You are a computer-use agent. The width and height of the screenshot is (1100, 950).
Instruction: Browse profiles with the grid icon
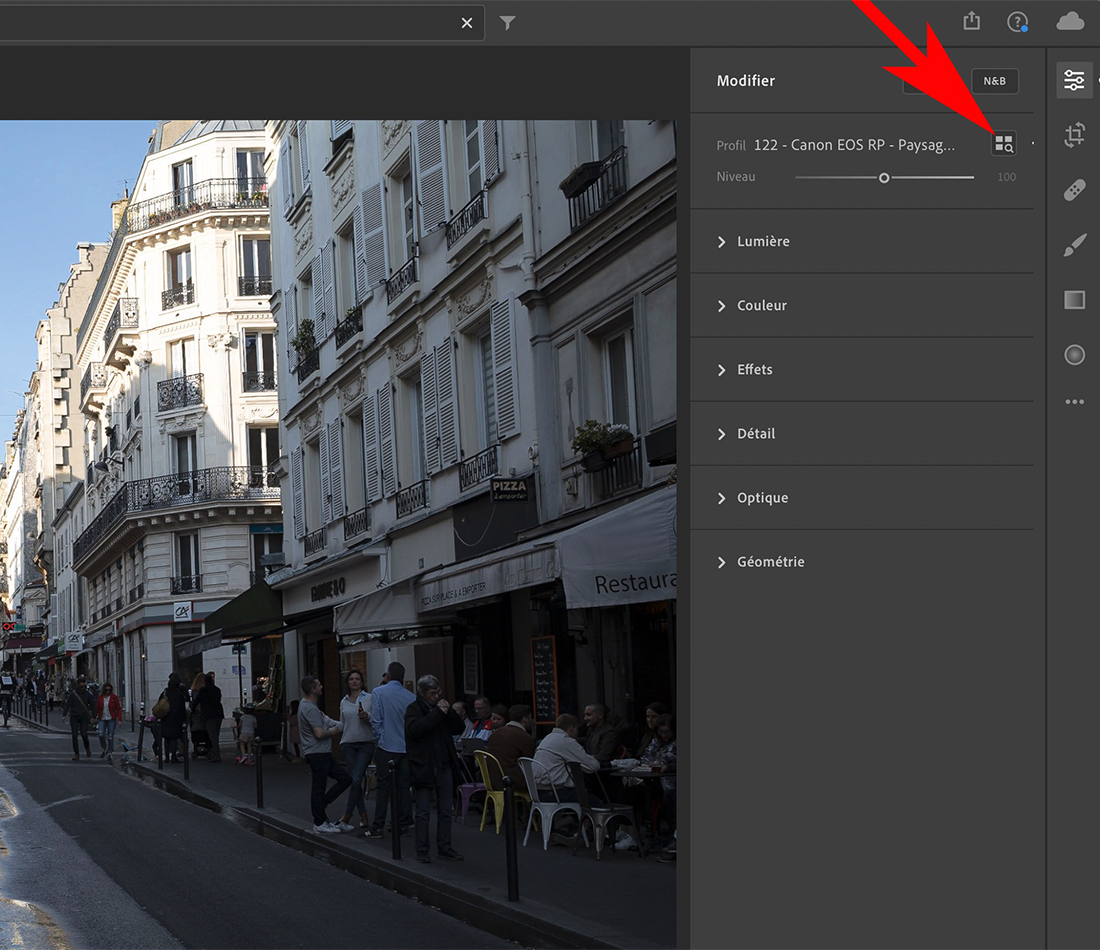tap(1004, 144)
